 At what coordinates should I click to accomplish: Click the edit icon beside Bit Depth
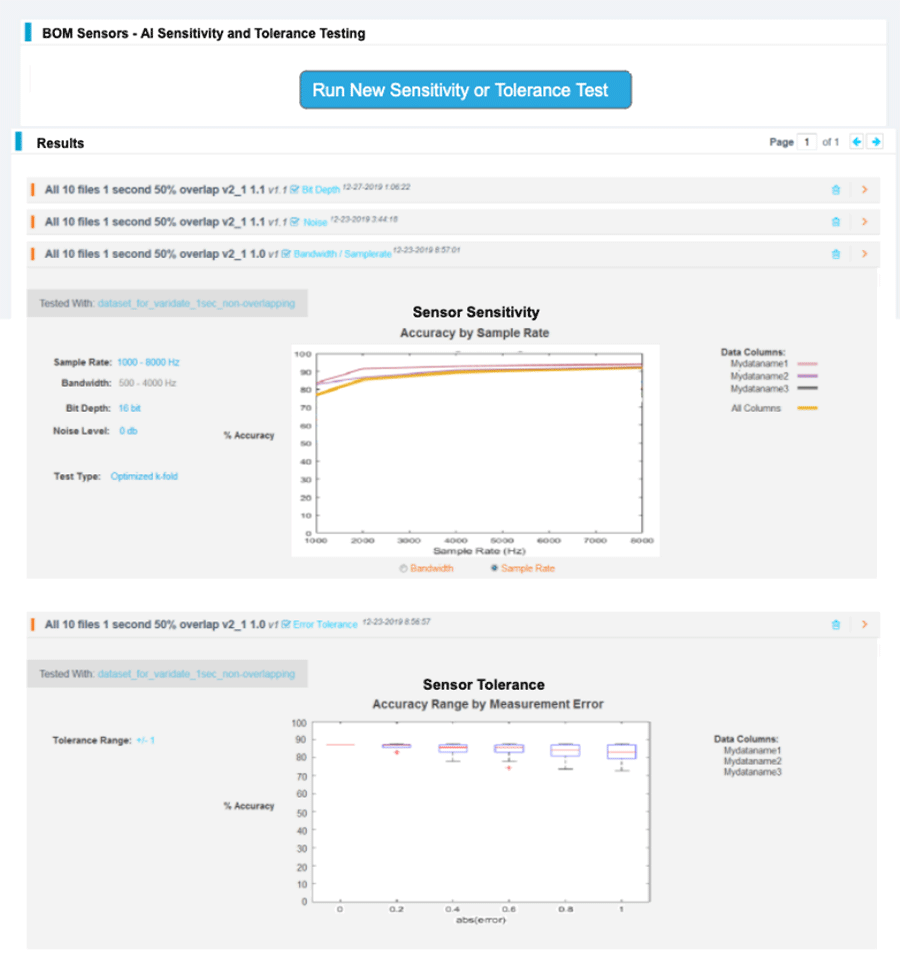tap(295, 189)
